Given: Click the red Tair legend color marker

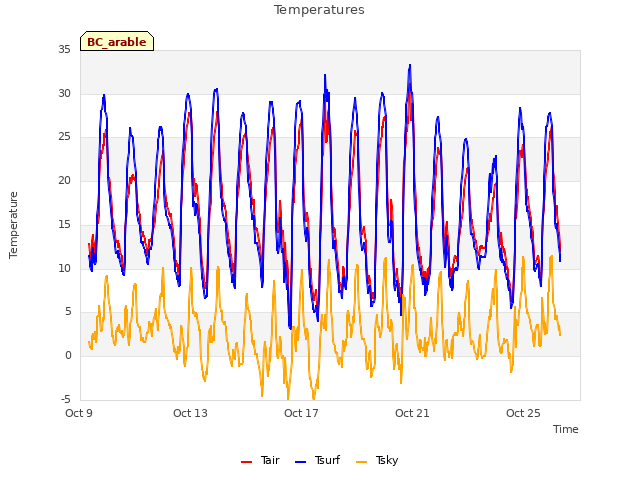Looking at the screenshot, I should click(x=247, y=462).
